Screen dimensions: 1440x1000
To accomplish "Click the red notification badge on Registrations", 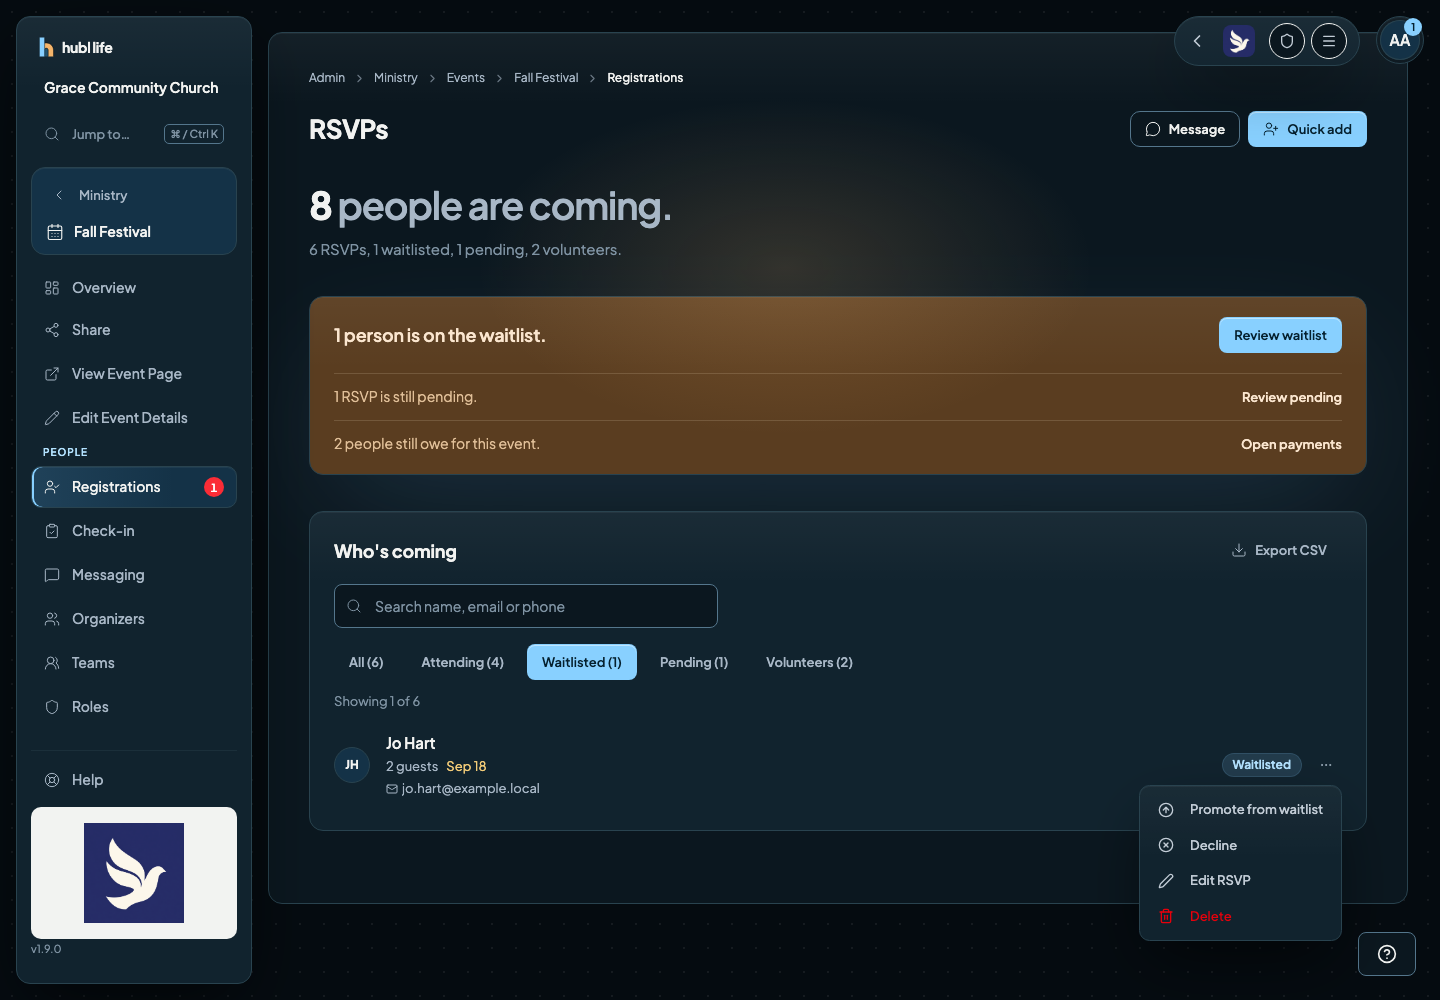I will [214, 487].
